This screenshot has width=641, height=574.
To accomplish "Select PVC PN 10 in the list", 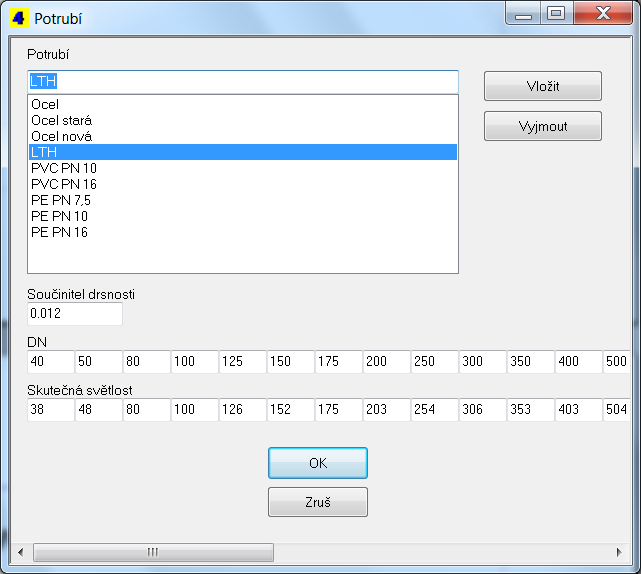I will click(x=243, y=168).
